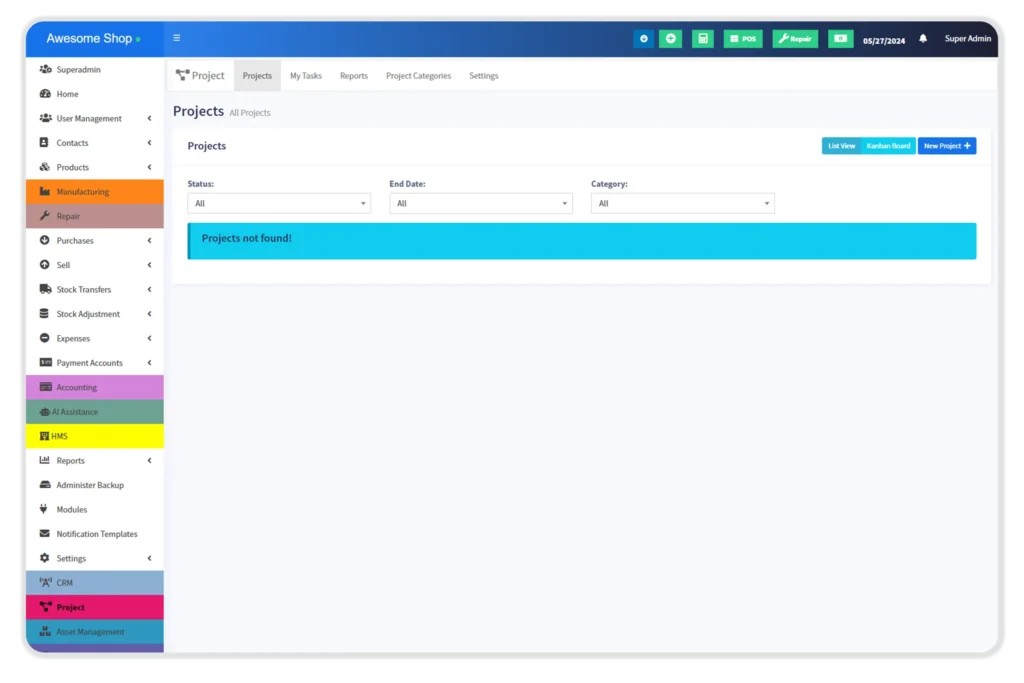Switch to List View
The image size is (1024, 683).
(x=841, y=146)
